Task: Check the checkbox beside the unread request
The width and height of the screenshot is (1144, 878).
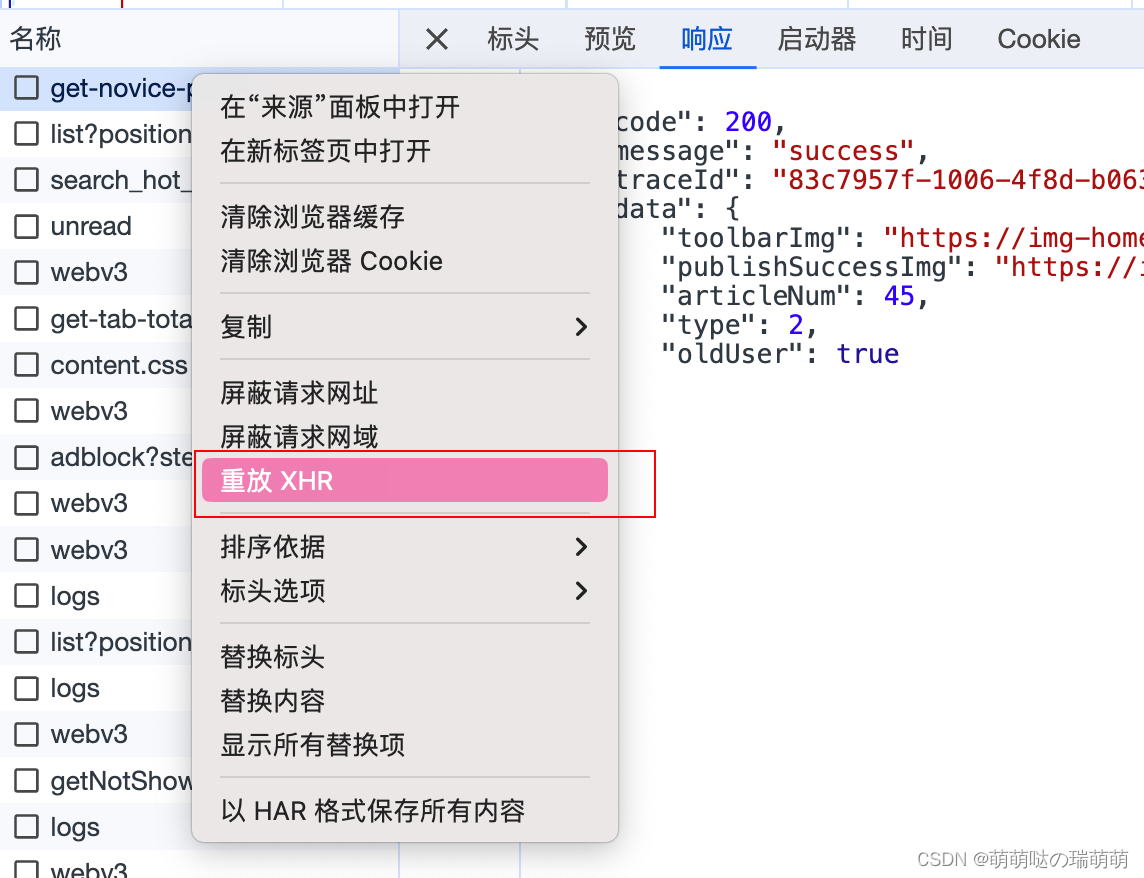Action: [26, 226]
